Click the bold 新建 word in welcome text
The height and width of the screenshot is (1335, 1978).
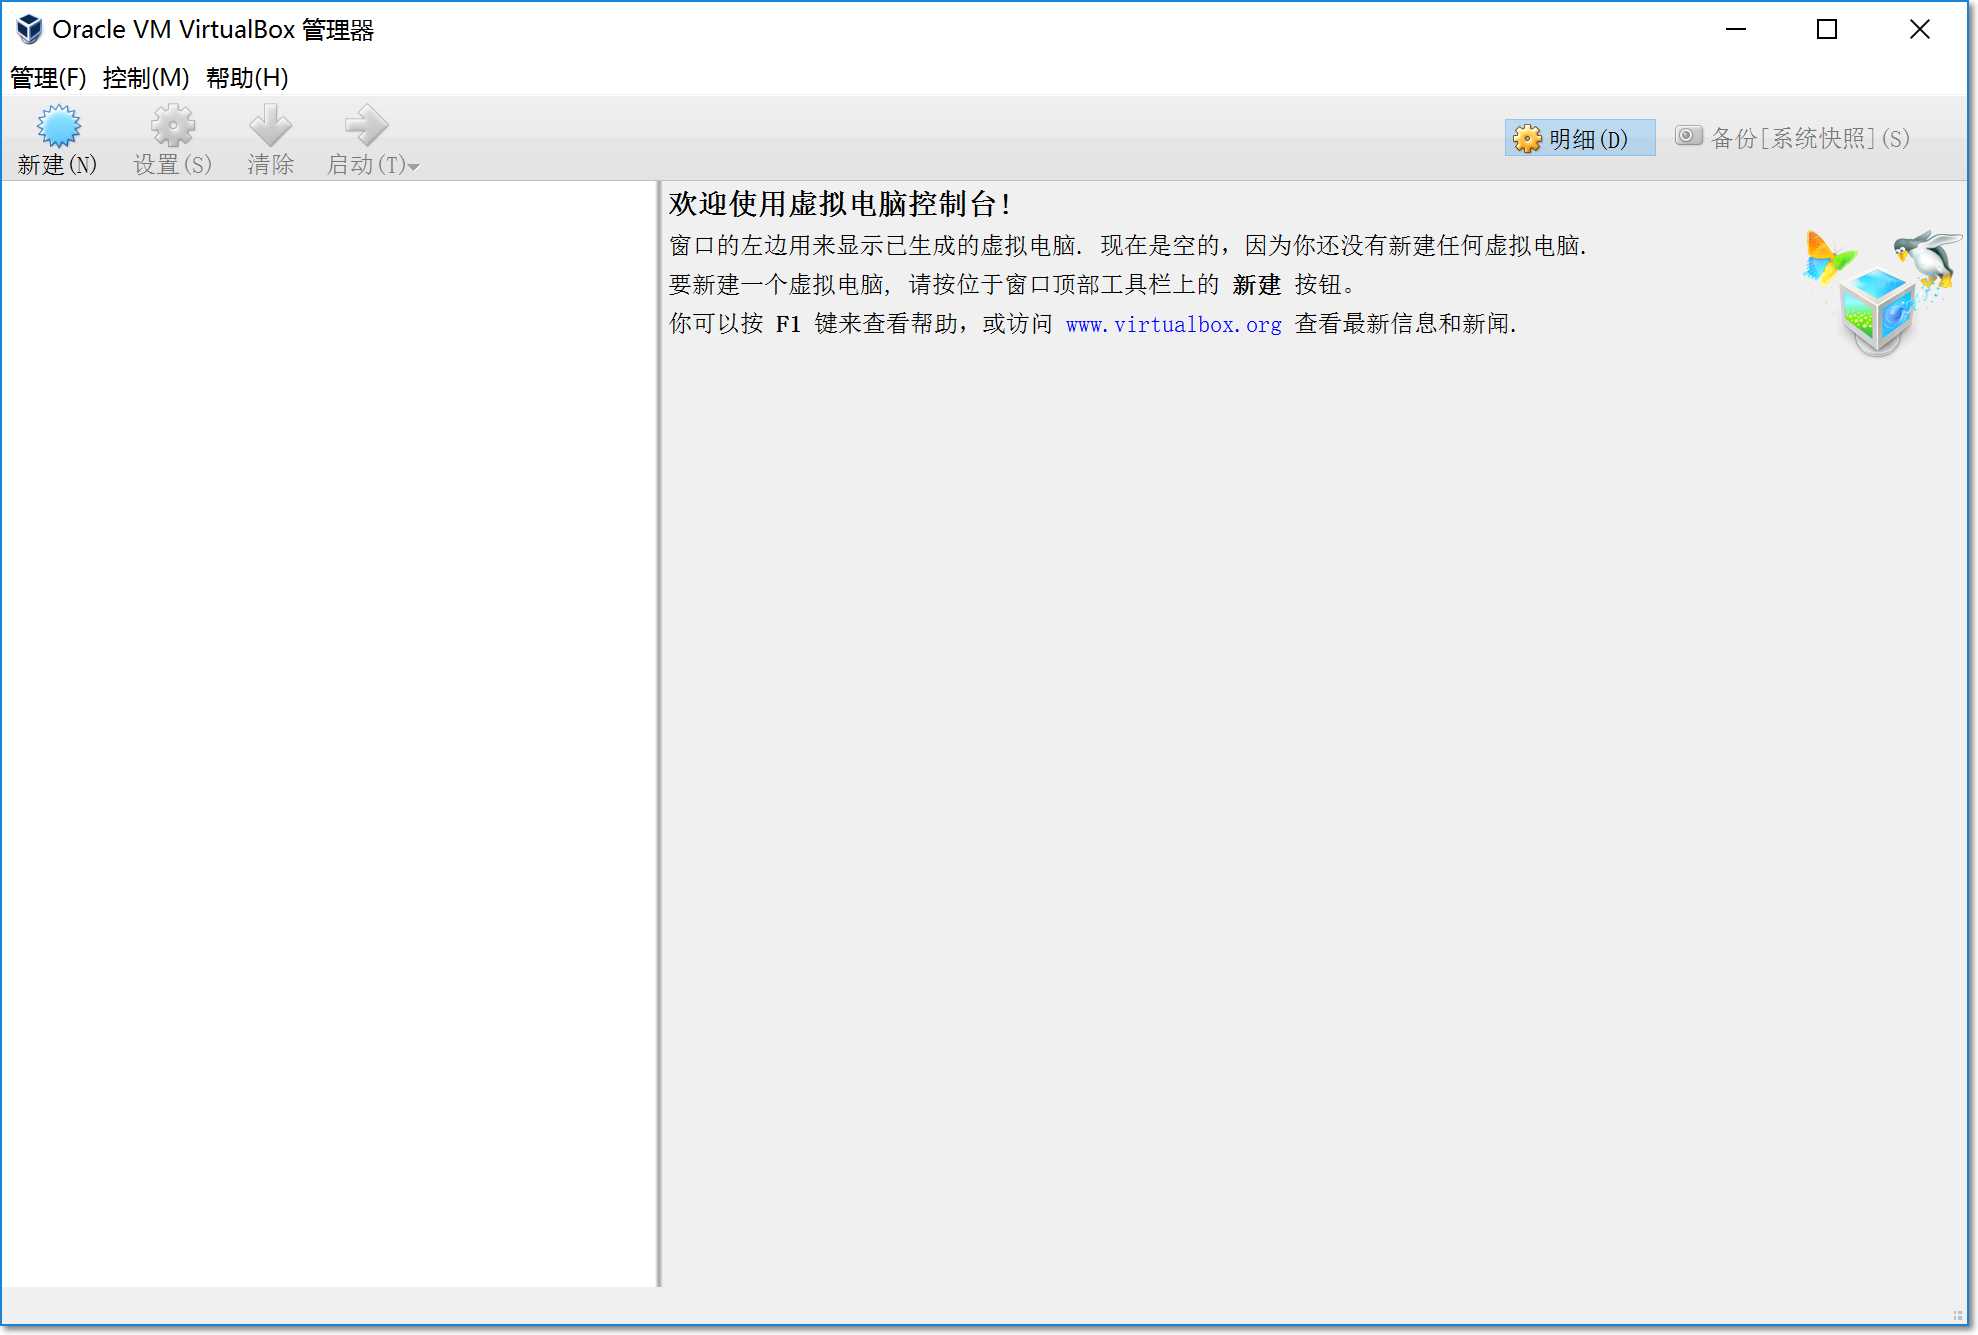coord(1256,285)
